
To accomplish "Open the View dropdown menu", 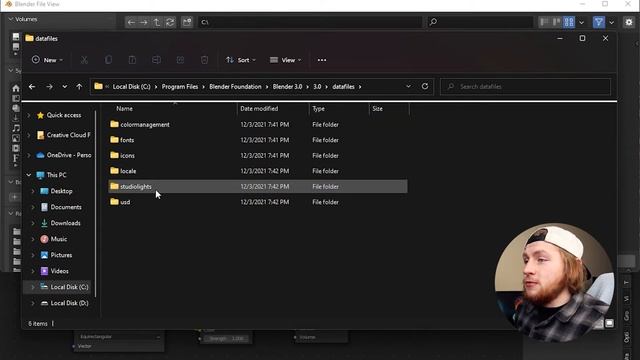I will [x=285, y=60].
